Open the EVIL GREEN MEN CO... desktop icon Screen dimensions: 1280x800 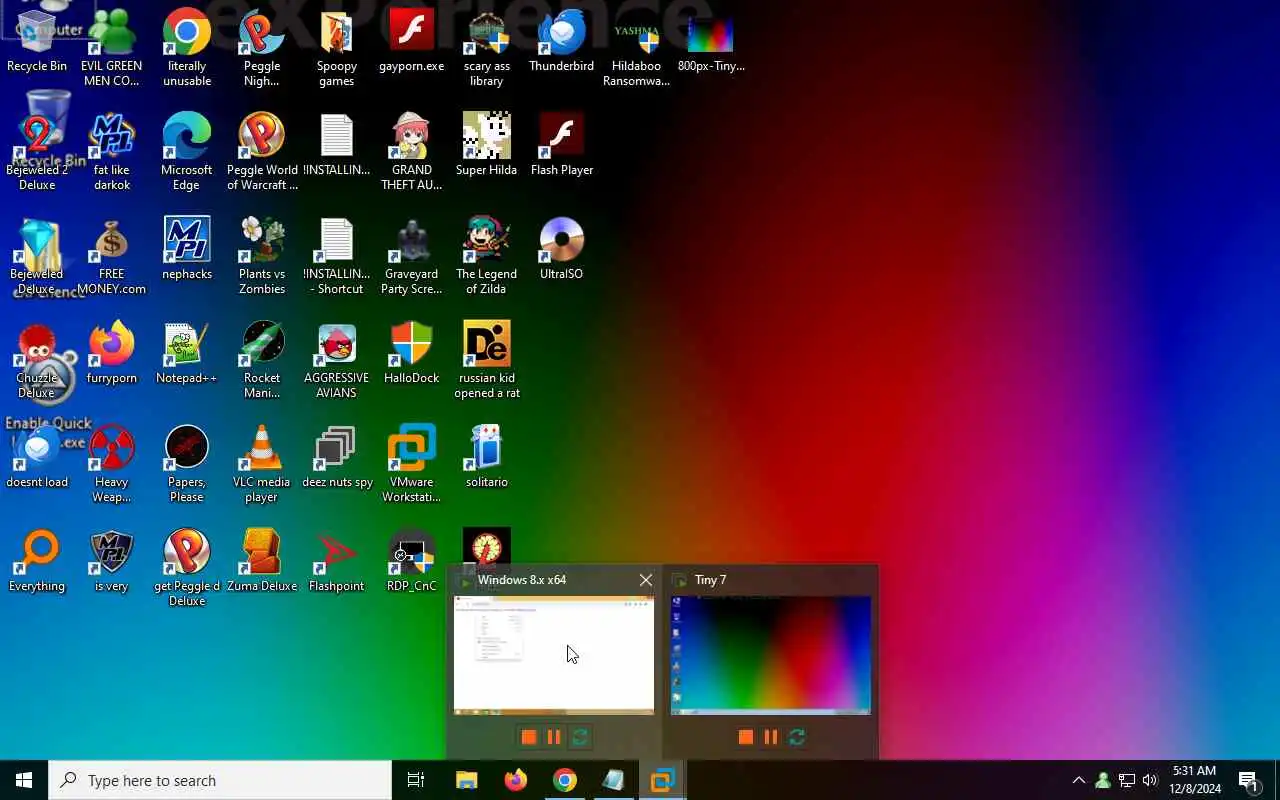tap(111, 48)
